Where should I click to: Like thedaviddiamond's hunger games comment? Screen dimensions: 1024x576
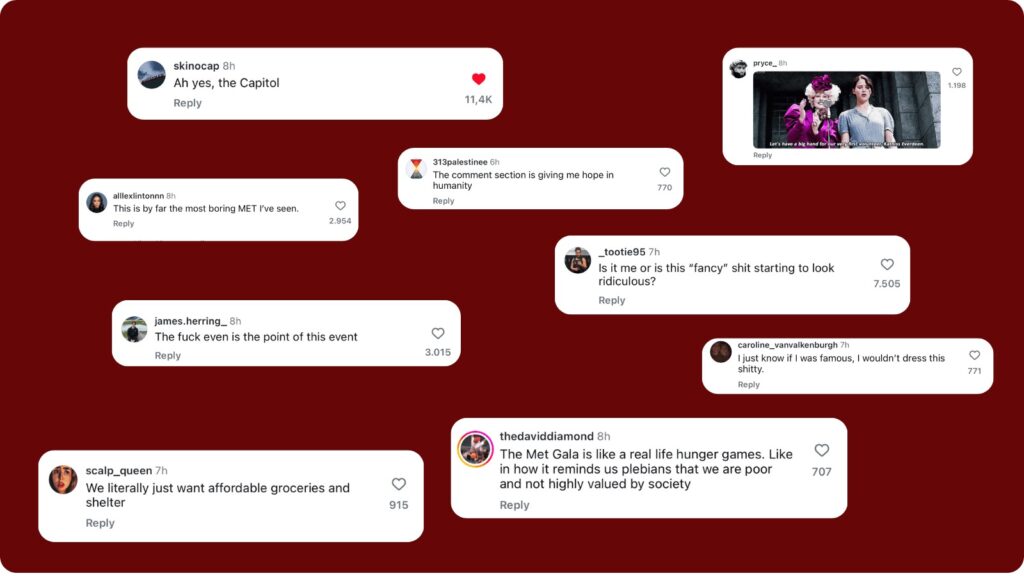point(821,451)
